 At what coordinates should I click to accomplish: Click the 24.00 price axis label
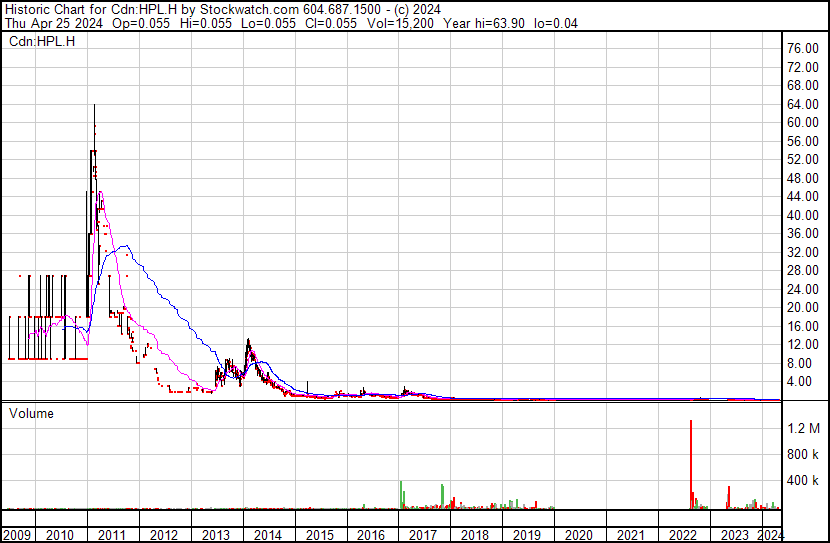(x=803, y=289)
